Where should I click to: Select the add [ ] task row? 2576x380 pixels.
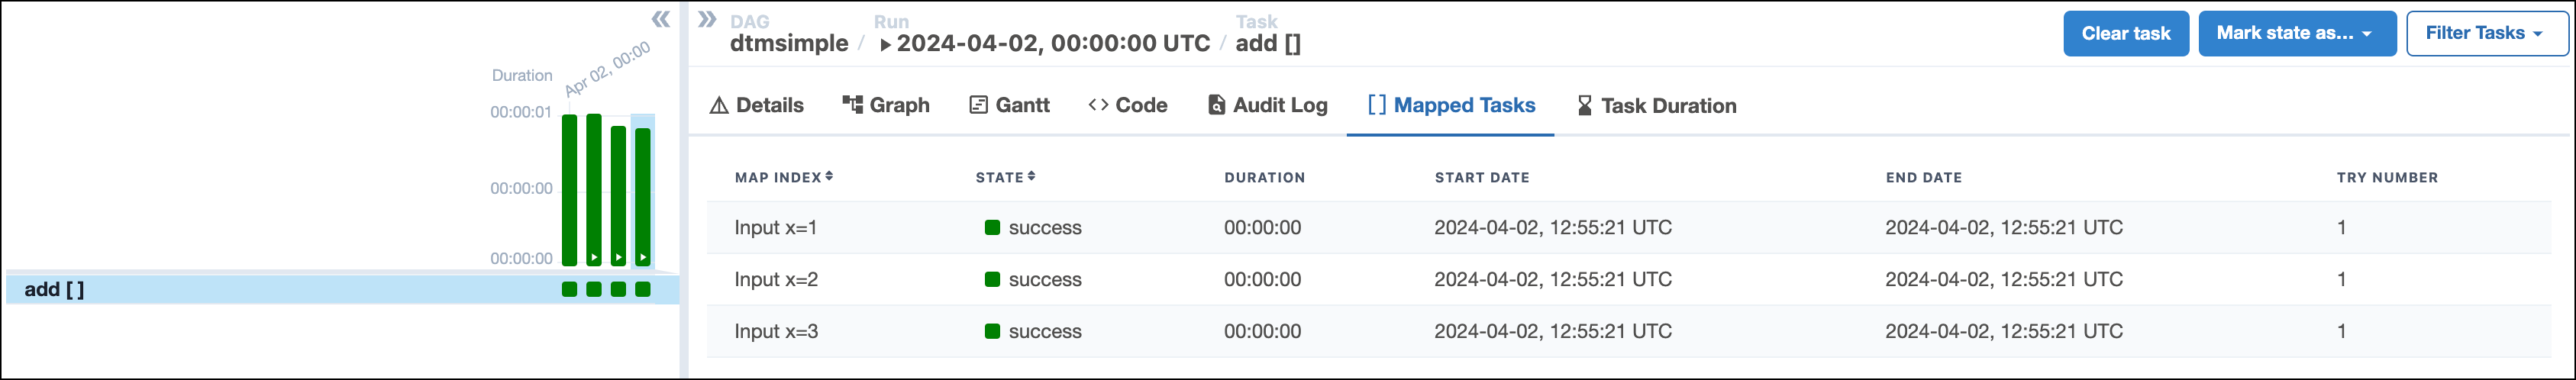pos(55,289)
